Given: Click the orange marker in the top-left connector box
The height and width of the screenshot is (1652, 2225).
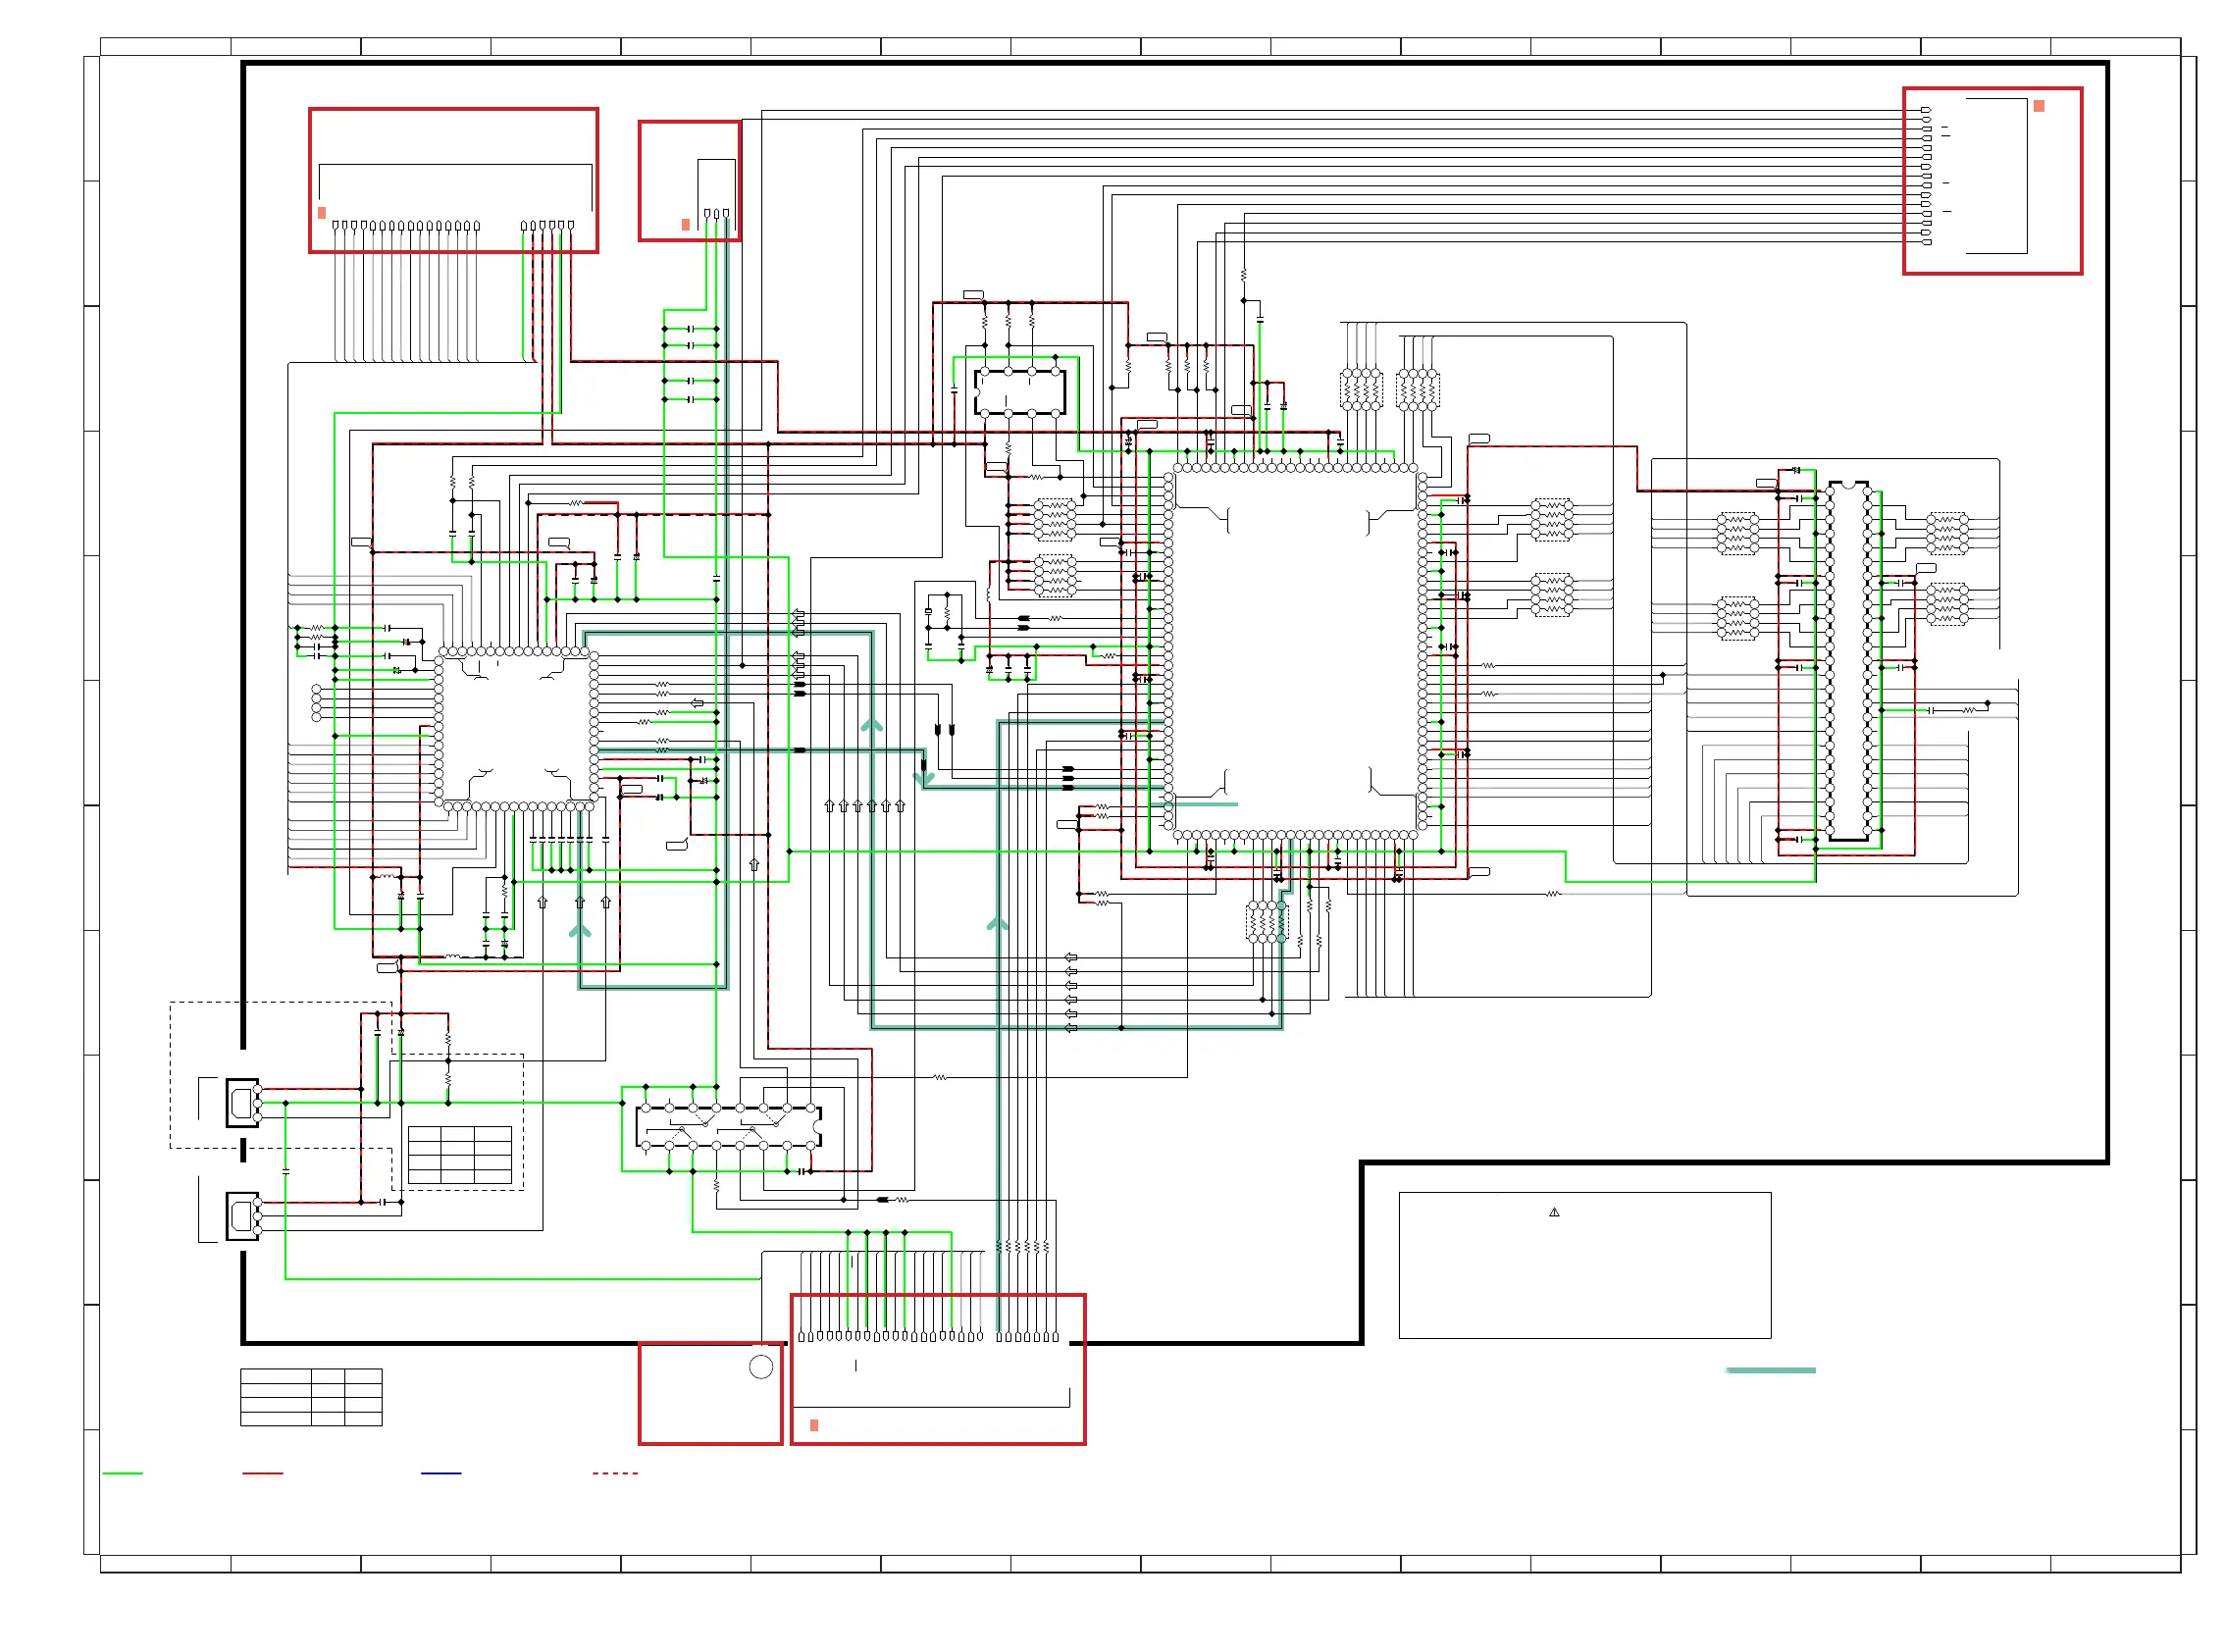Looking at the screenshot, I should 322,213.
